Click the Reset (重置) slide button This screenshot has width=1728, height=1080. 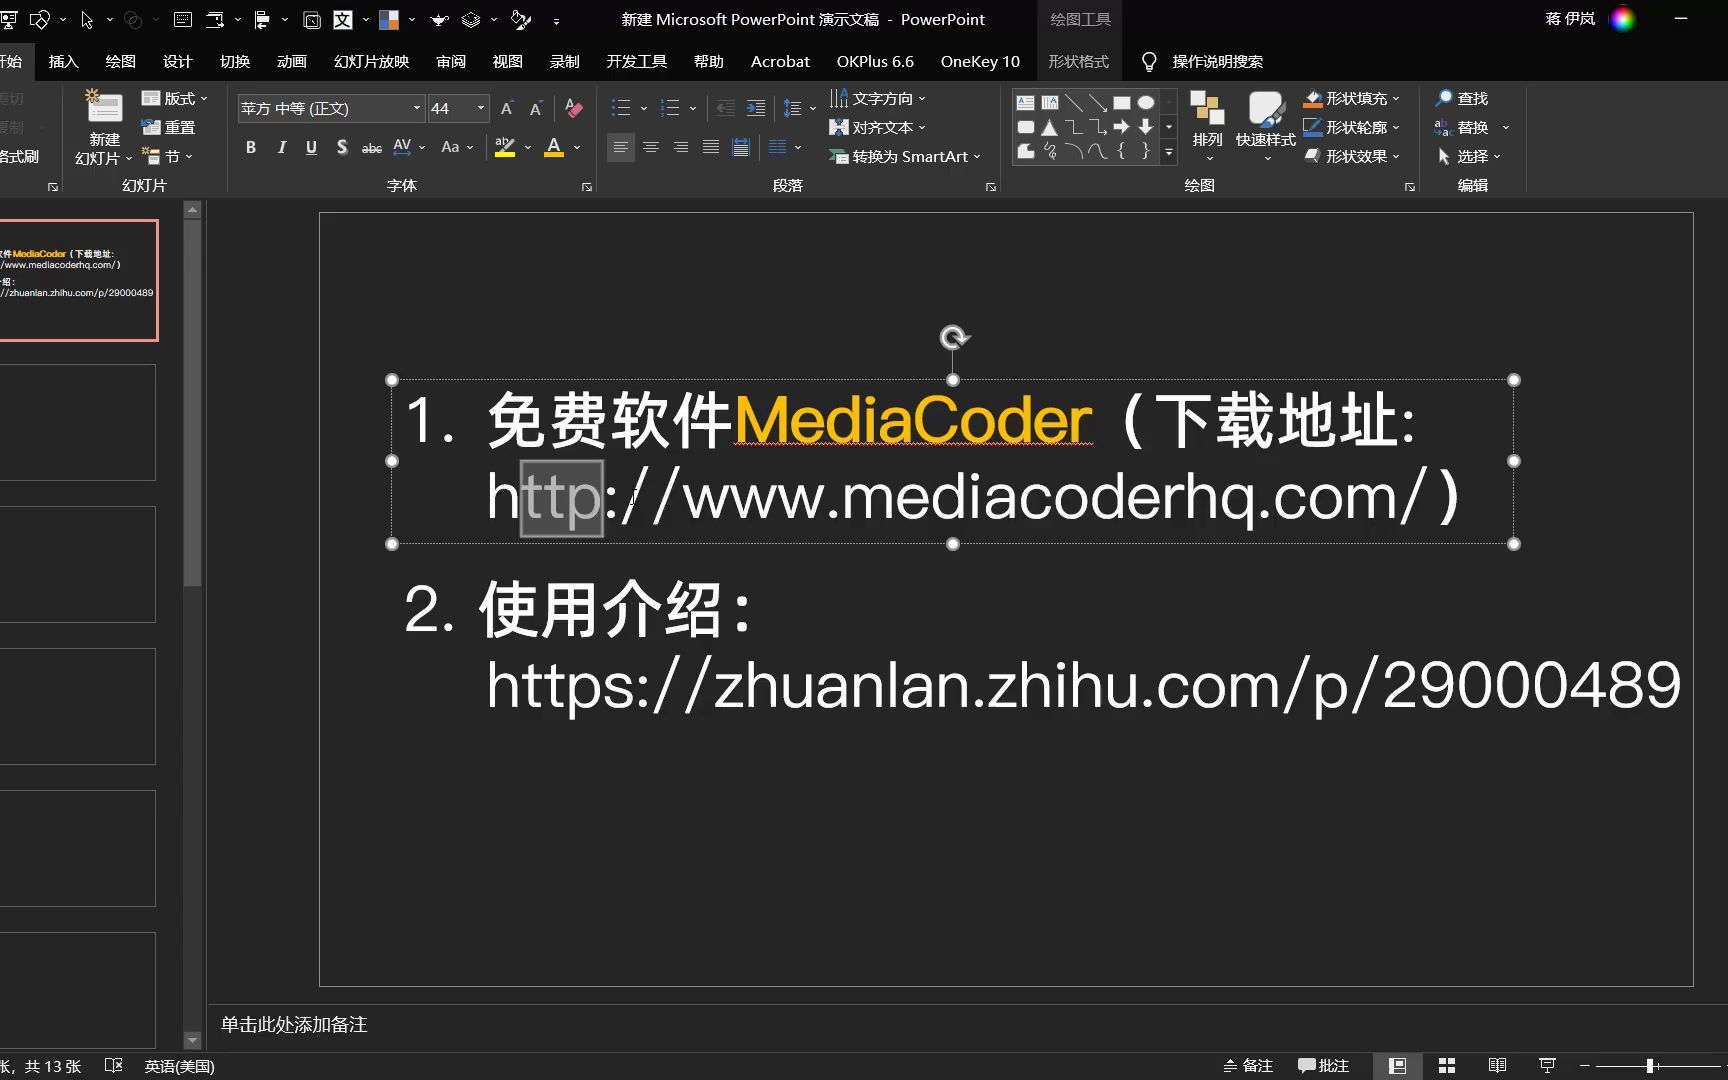pyautogui.click(x=169, y=127)
